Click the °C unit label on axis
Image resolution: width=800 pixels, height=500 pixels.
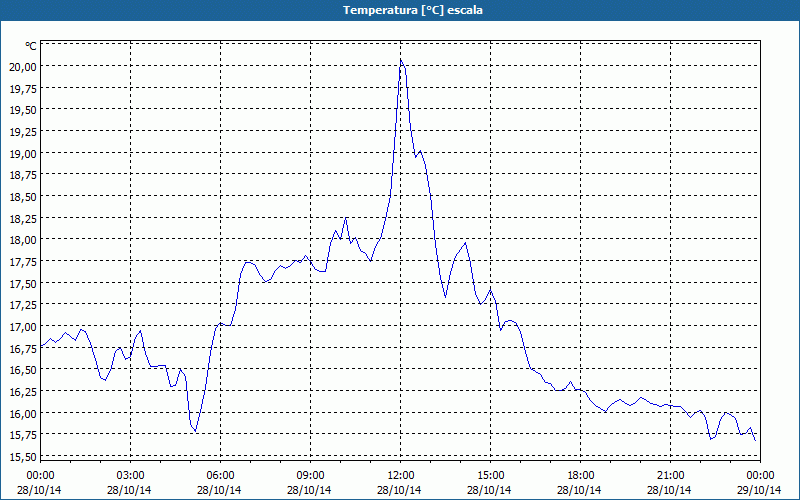pos(31,46)
